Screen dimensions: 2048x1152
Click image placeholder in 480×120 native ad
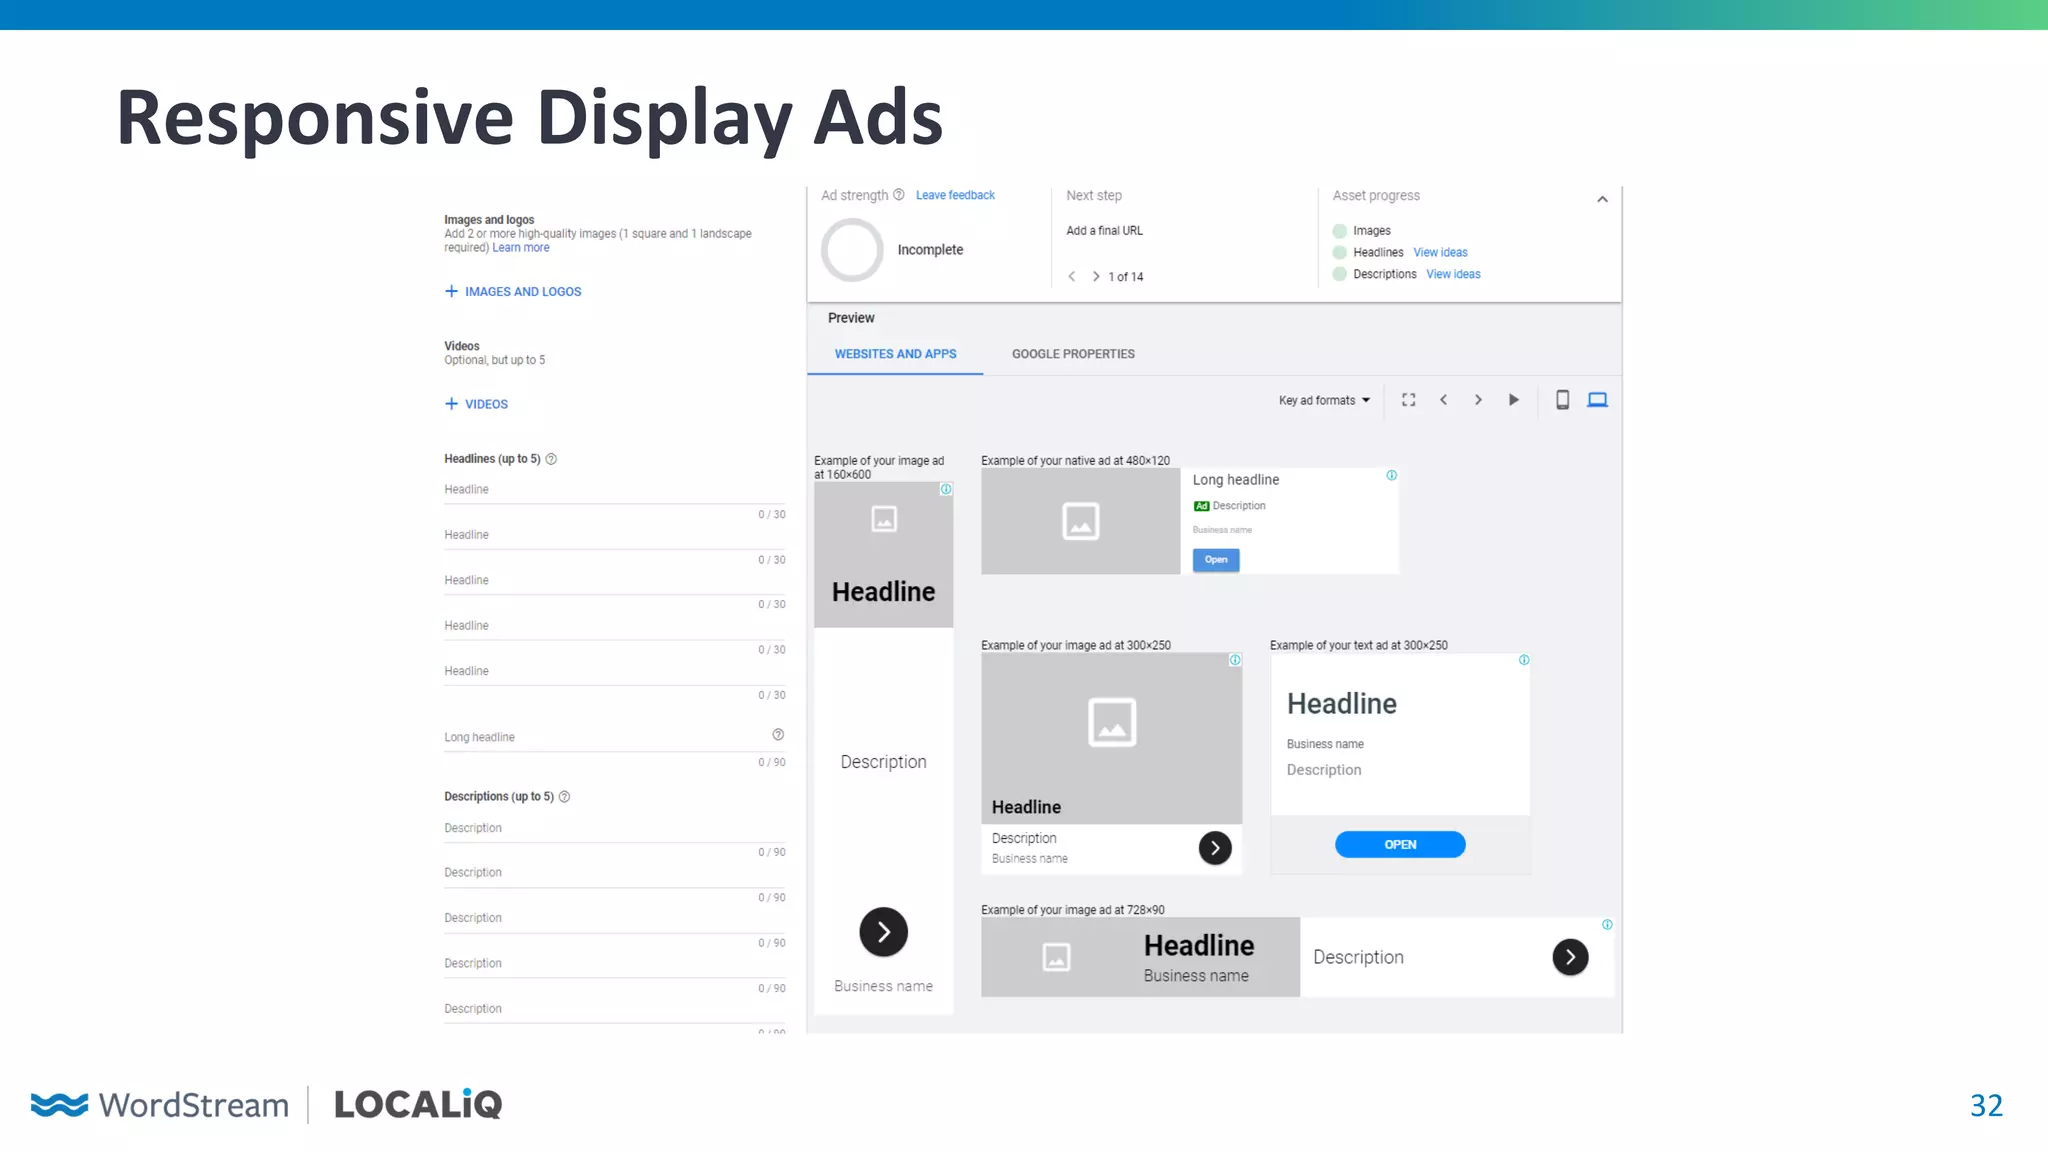(x=1081, y=521)
